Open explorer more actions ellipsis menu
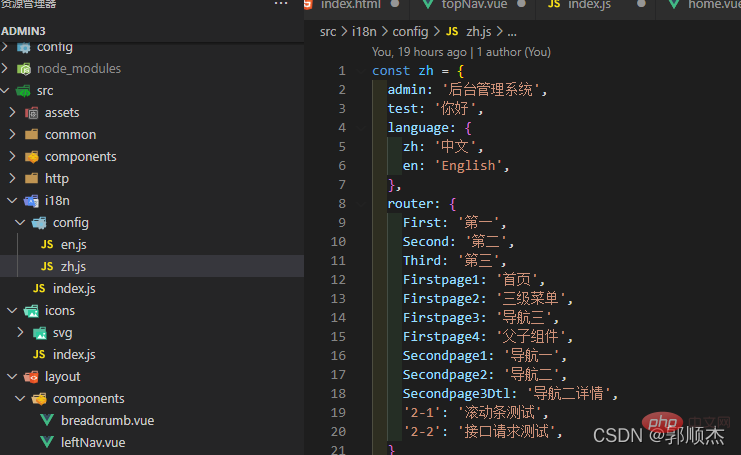This screenshot has height=455, width=741. click(281, 4)
